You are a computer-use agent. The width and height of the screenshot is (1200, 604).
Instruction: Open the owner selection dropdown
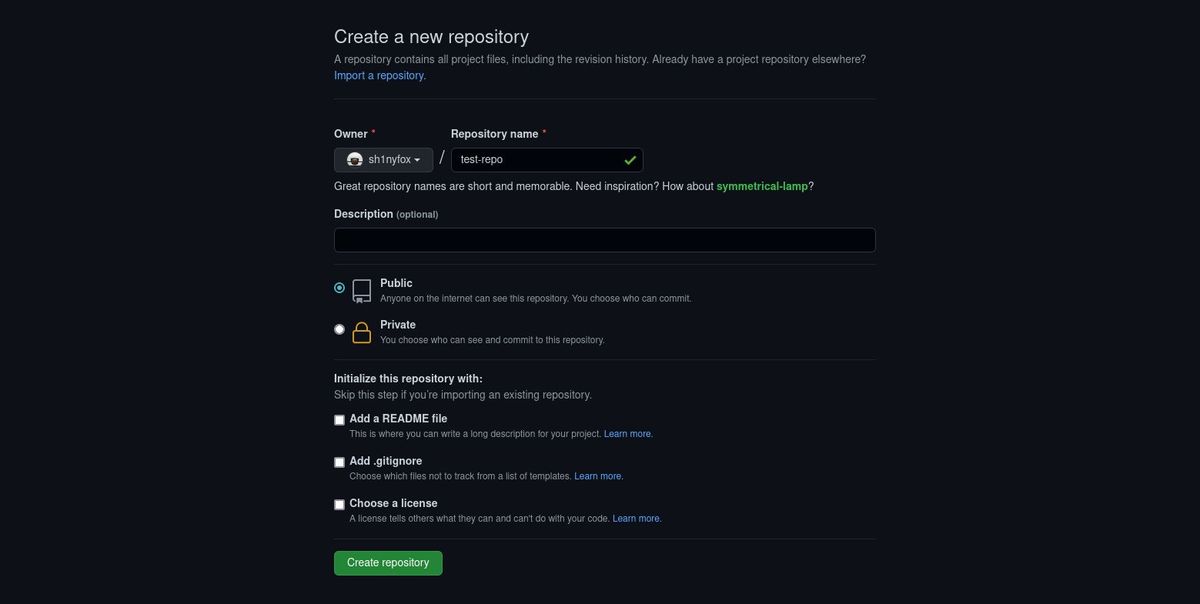[383, 157]
